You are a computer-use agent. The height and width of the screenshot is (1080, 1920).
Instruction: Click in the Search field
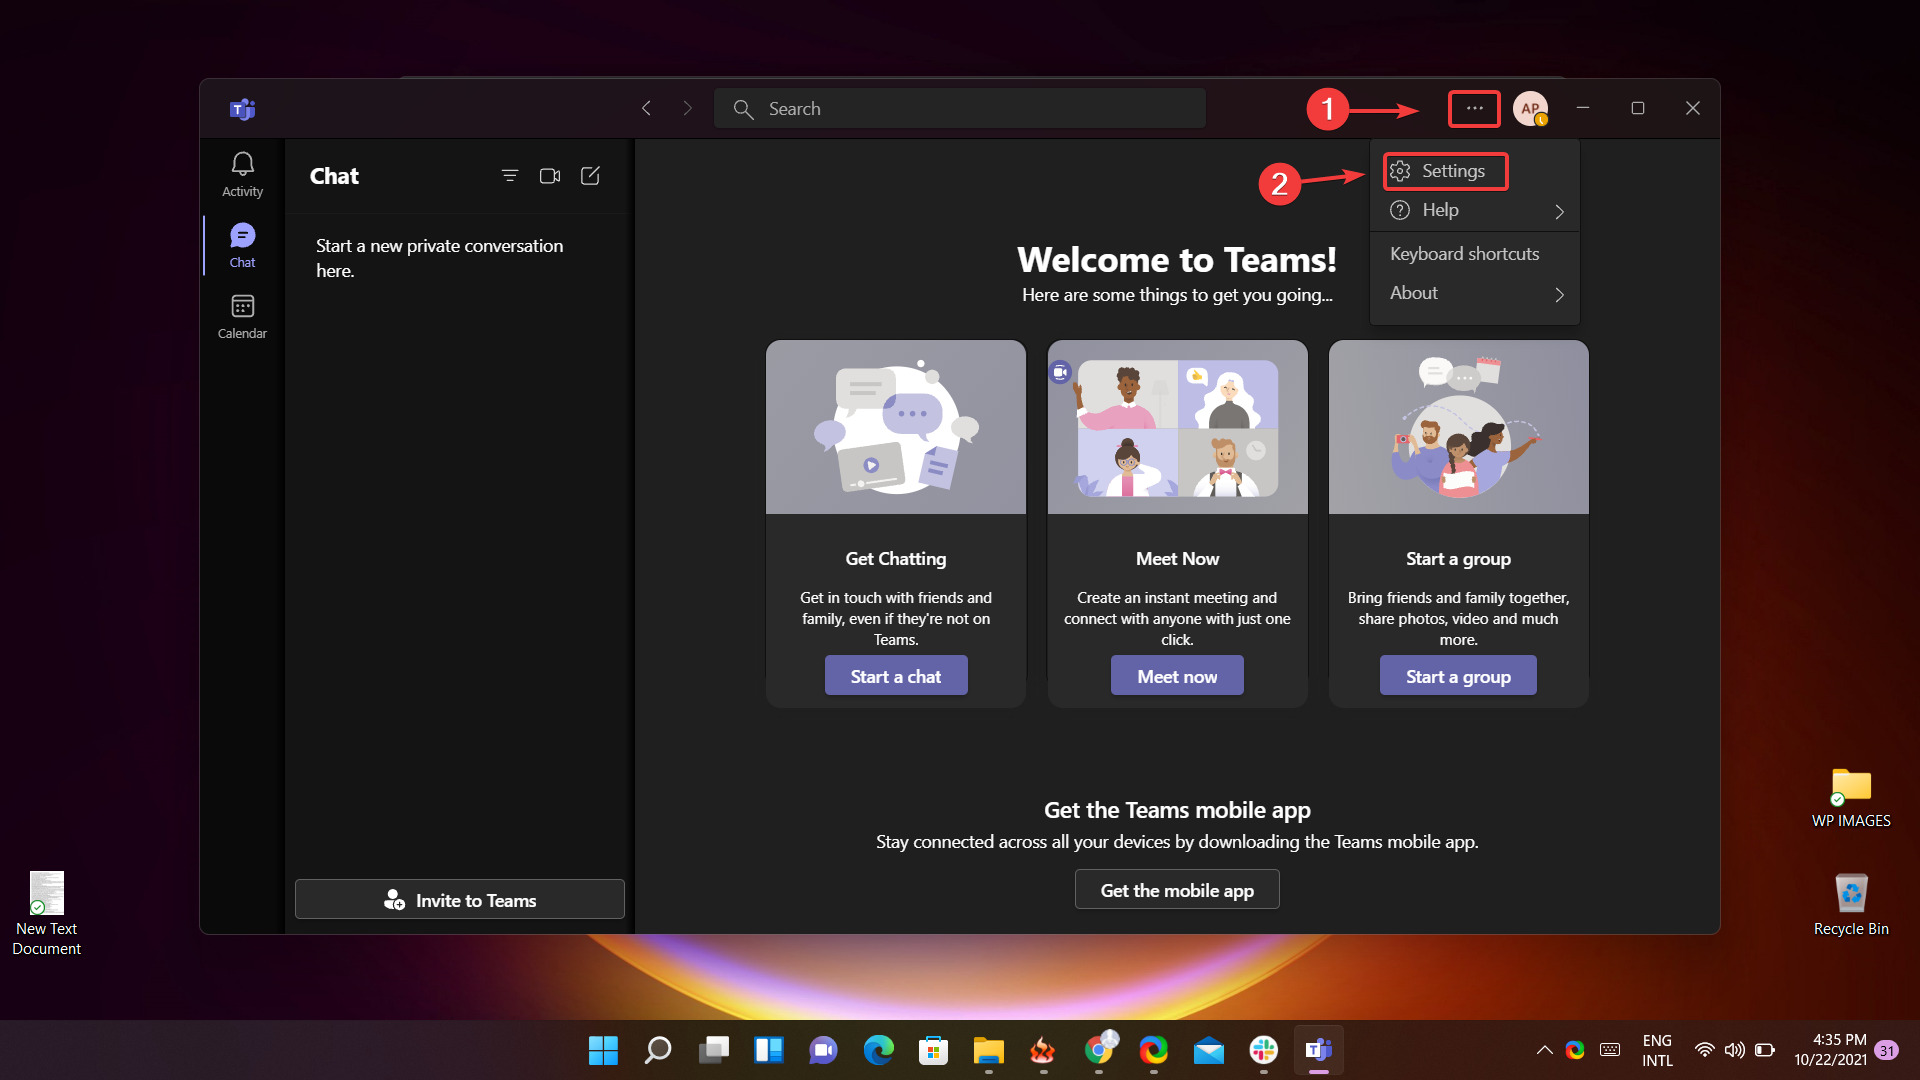tap(960, 108)
